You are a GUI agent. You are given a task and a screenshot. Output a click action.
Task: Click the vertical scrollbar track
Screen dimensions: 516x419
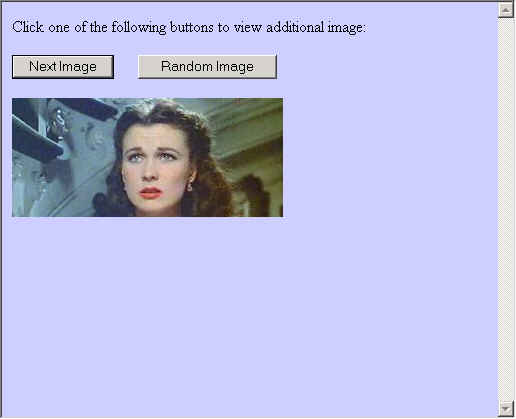(506, 209)
